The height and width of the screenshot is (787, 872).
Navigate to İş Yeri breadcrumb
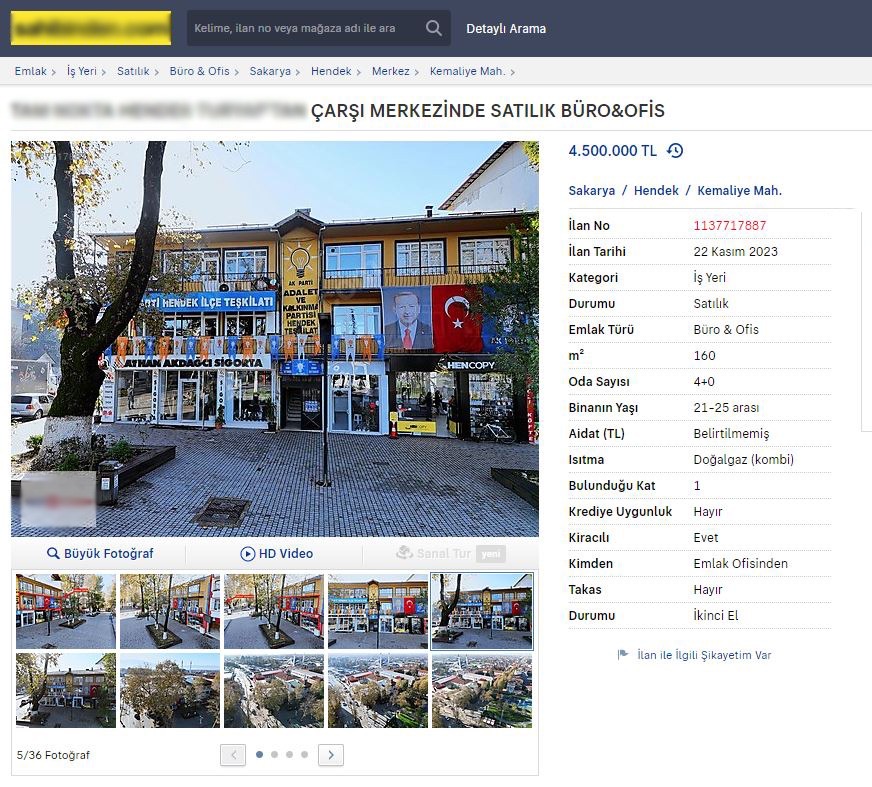pos(81,71)
